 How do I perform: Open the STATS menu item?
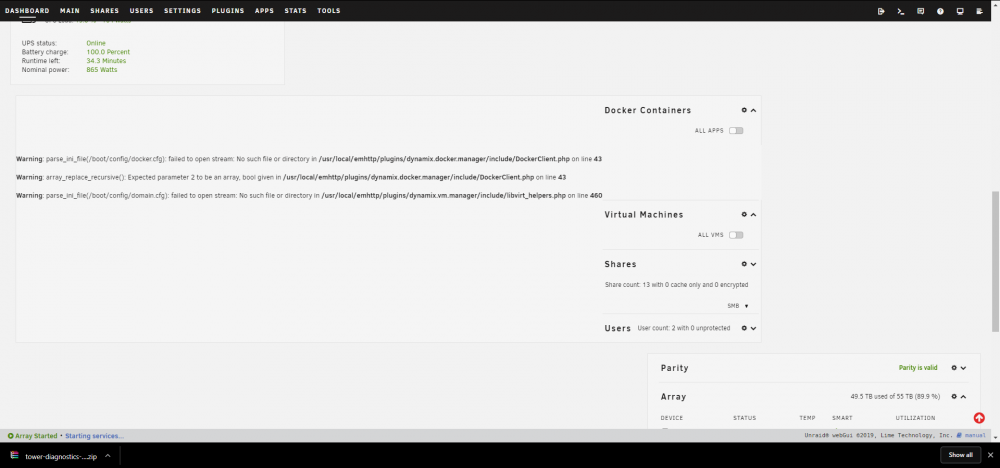pos(295,11)
